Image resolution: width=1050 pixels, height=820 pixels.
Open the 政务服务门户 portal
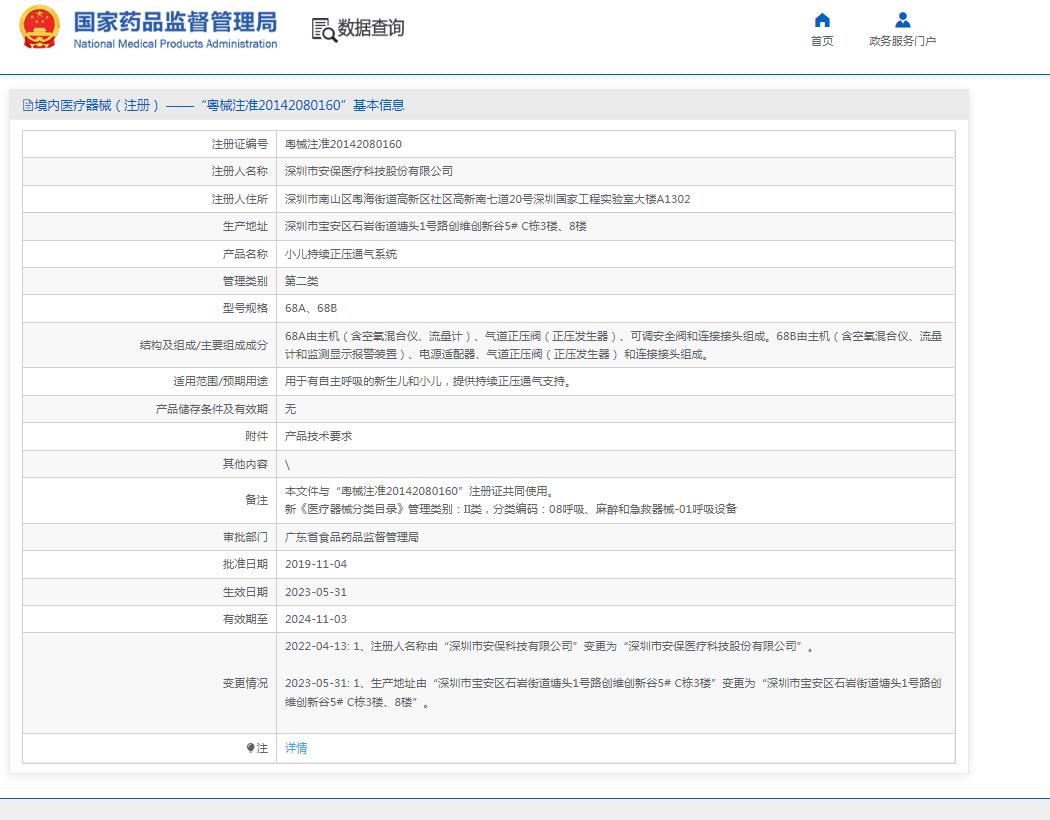[x=901, y=44]
